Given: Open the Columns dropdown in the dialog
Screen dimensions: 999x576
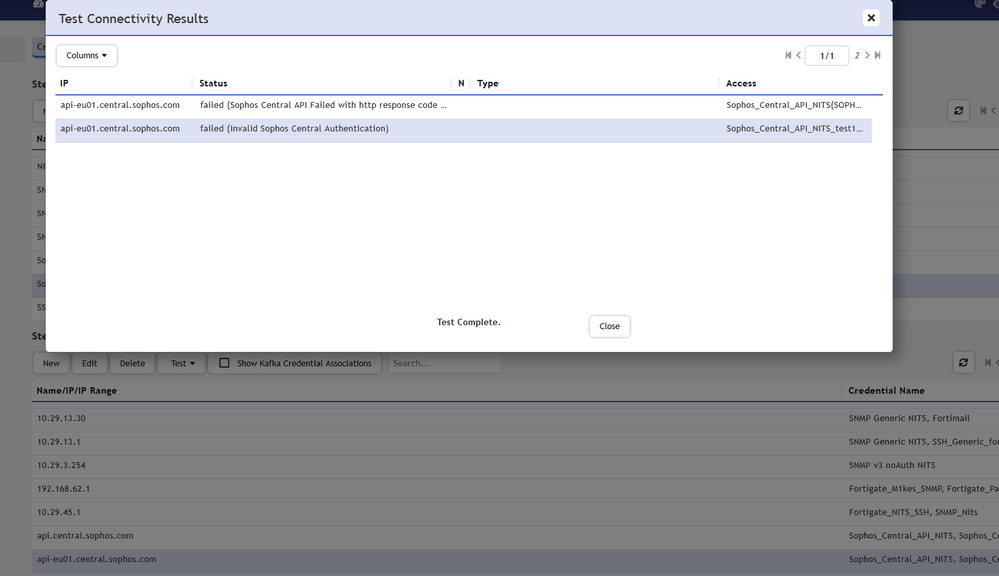Looking at the screenshot, I should pos(87,55).
